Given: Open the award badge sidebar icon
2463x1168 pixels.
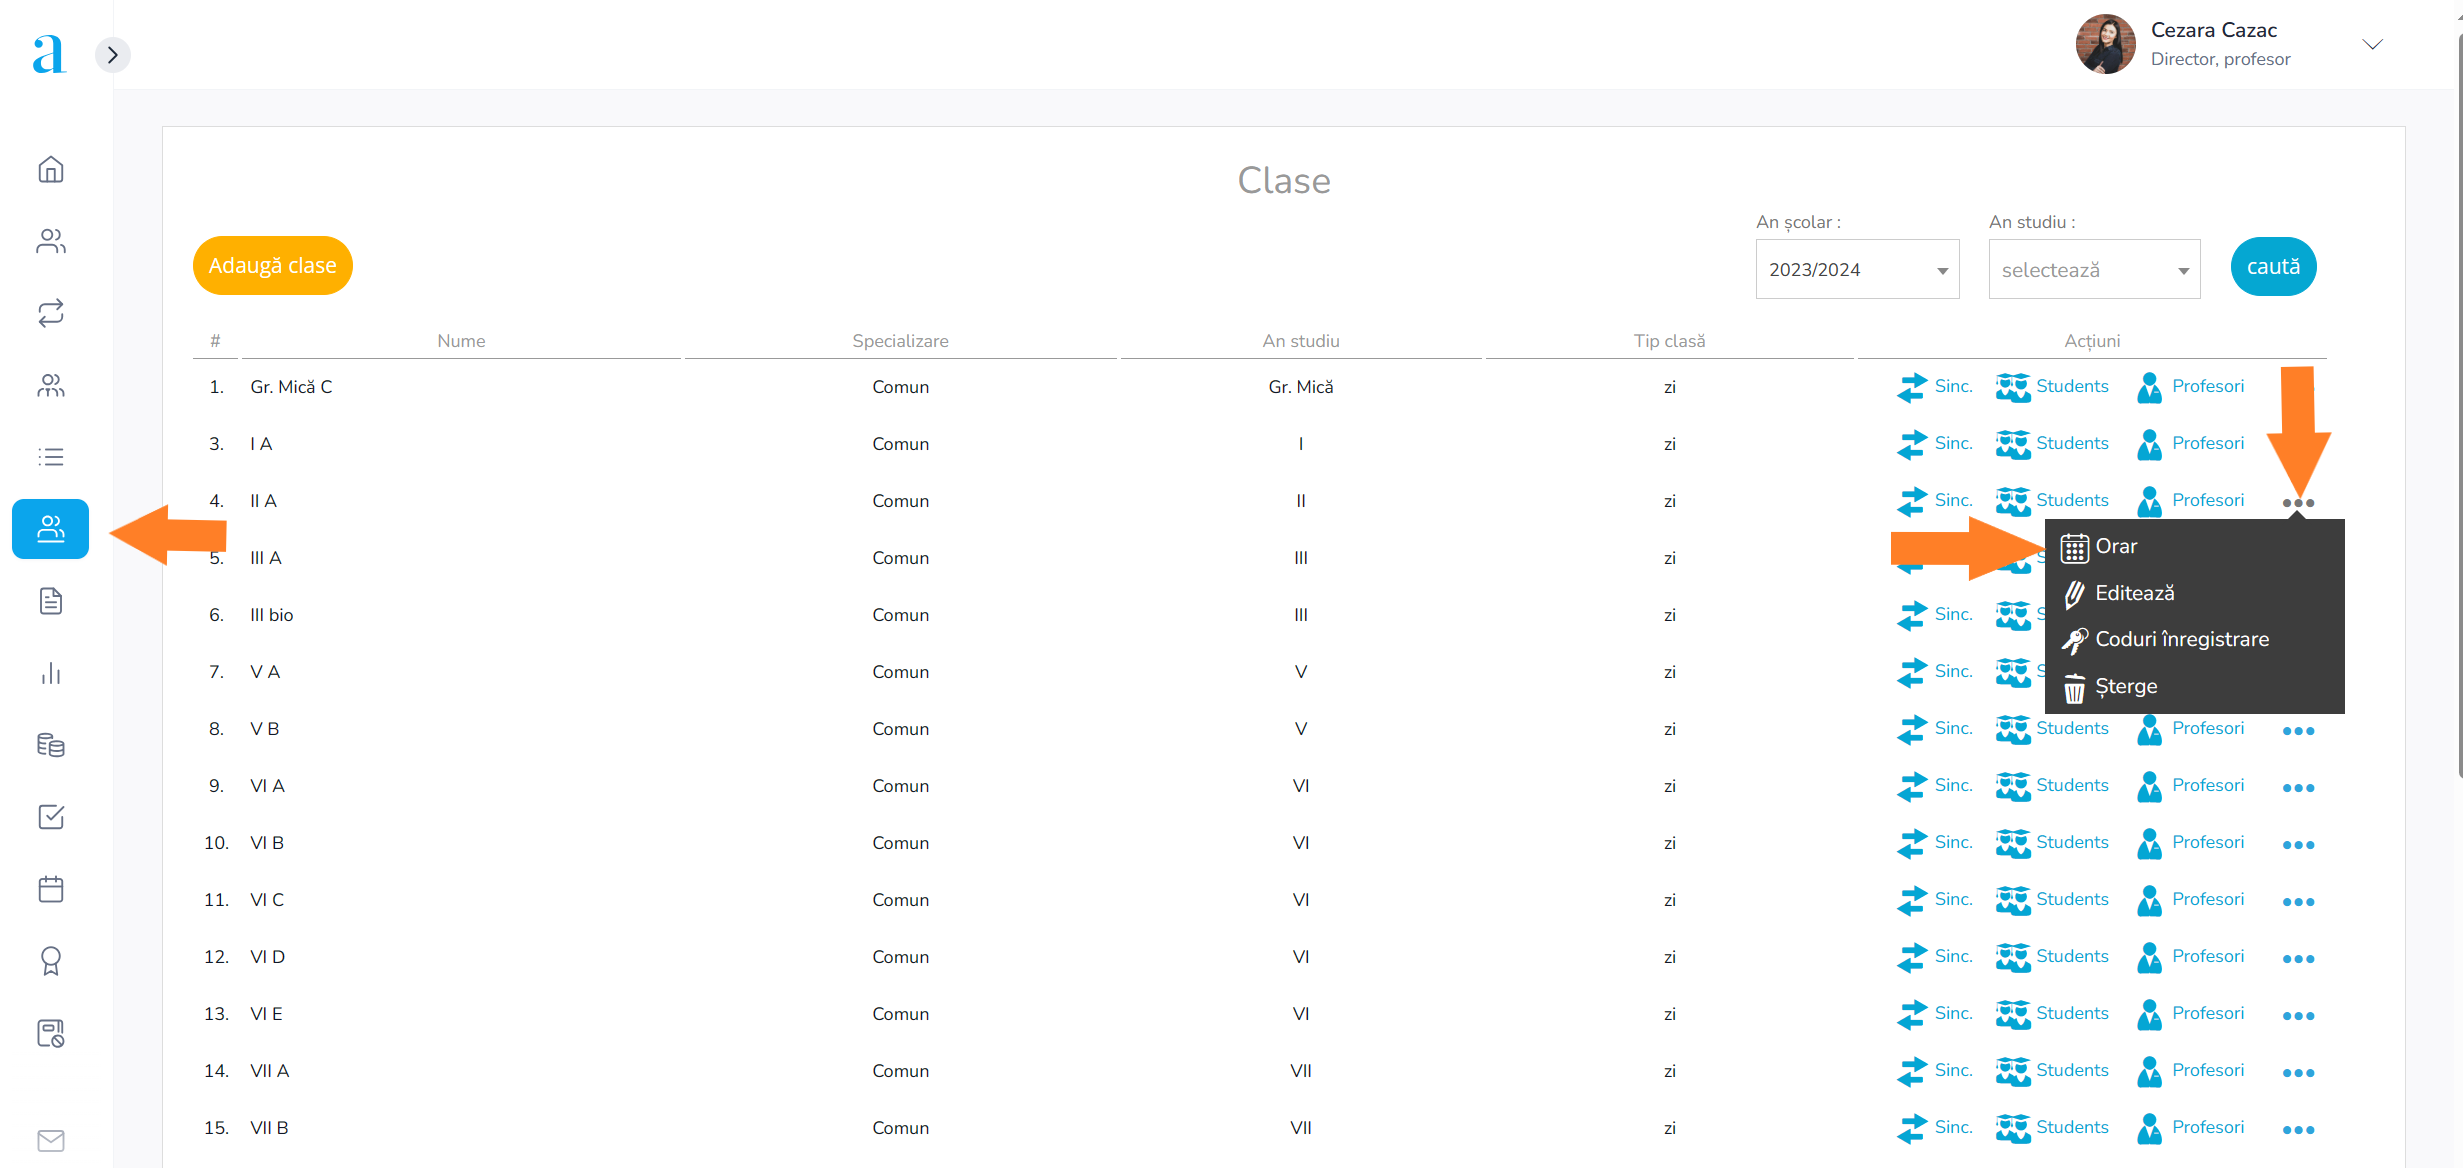Looking at the screenshot, I should [51, 961].
